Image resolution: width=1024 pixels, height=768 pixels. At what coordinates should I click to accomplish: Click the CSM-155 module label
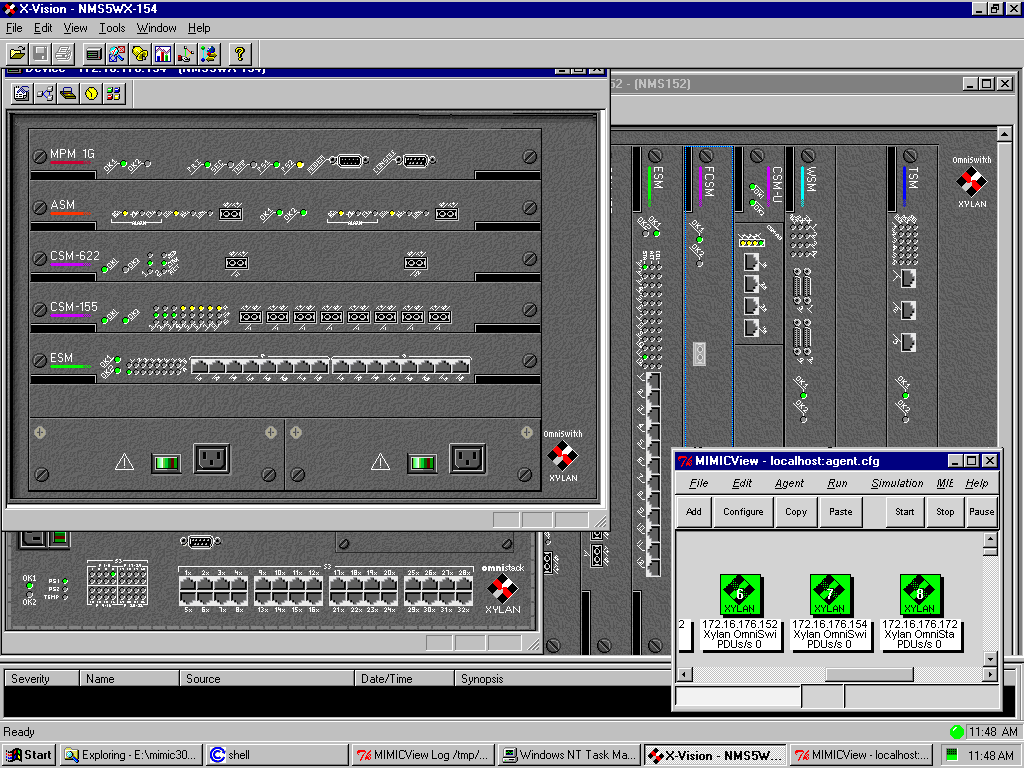(x=74, y=306)
